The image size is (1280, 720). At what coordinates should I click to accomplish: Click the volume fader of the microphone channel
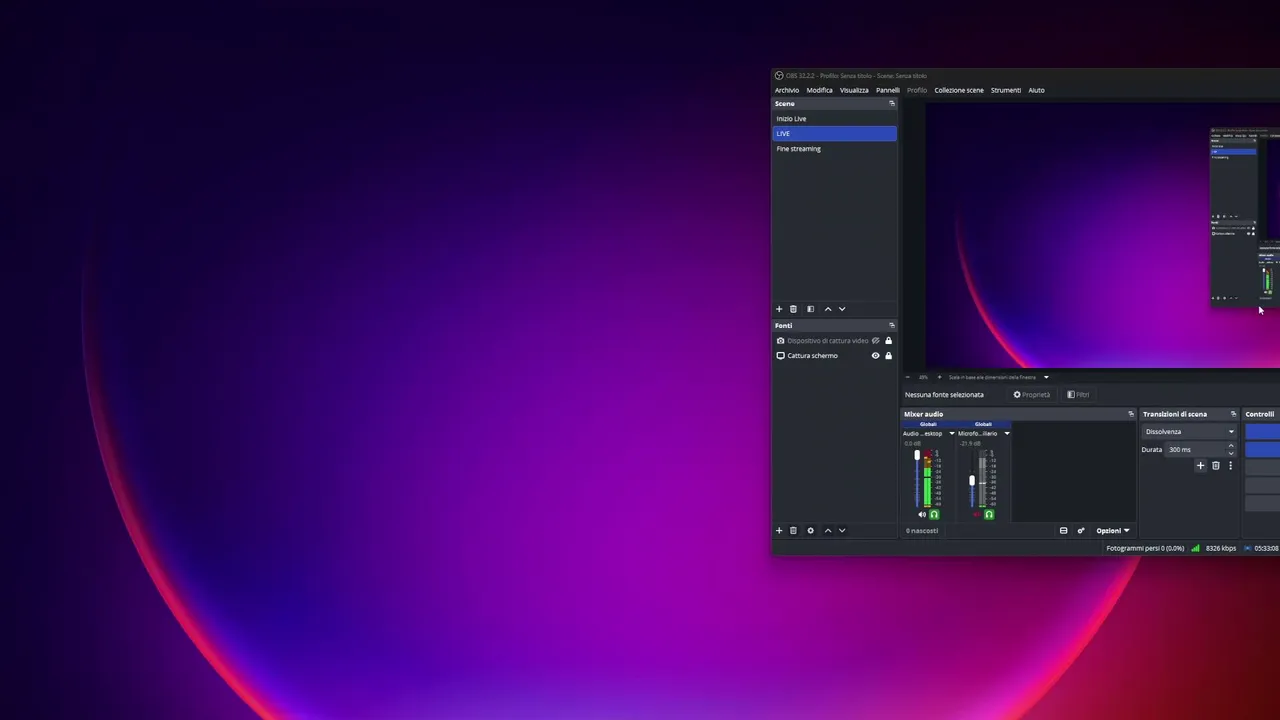(x=972, y=481)
